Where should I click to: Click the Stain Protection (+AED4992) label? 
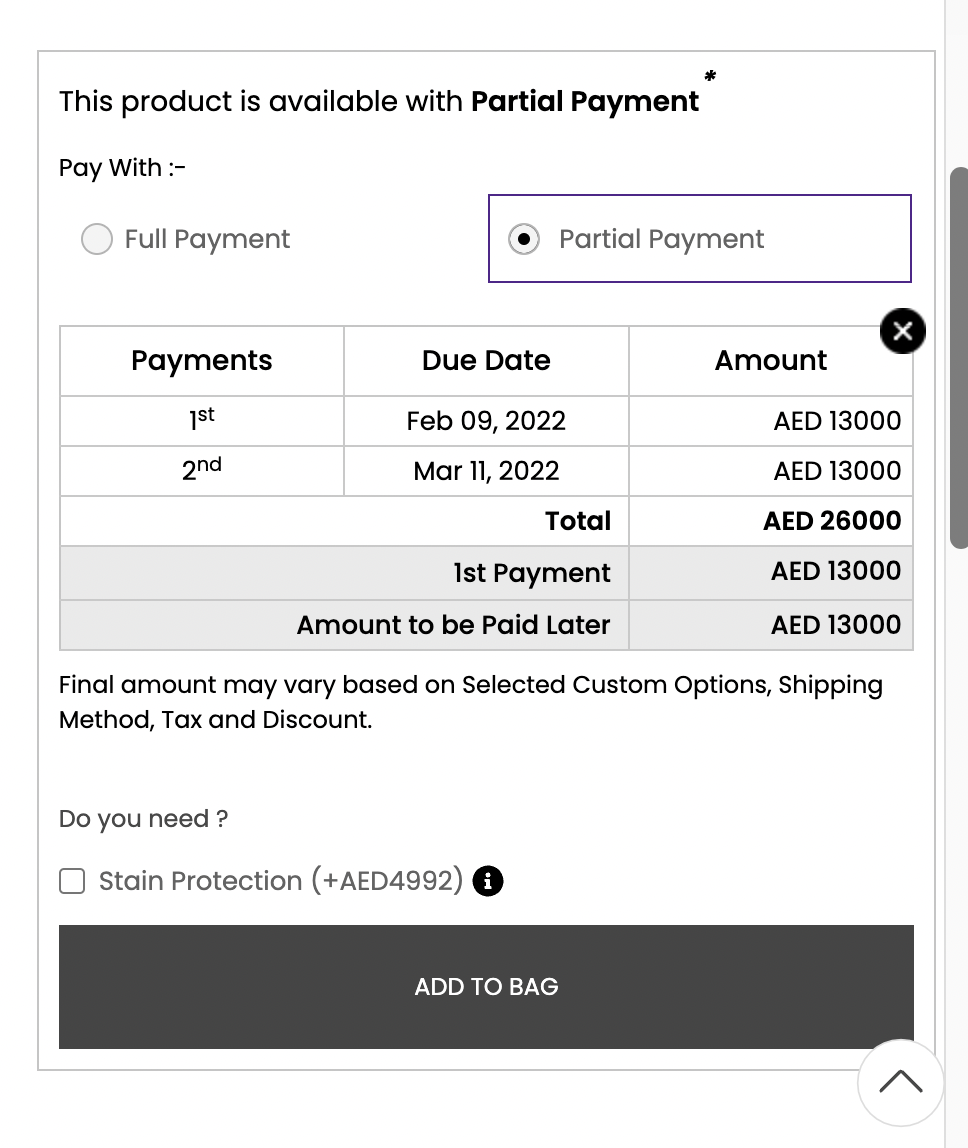[281, 881]
